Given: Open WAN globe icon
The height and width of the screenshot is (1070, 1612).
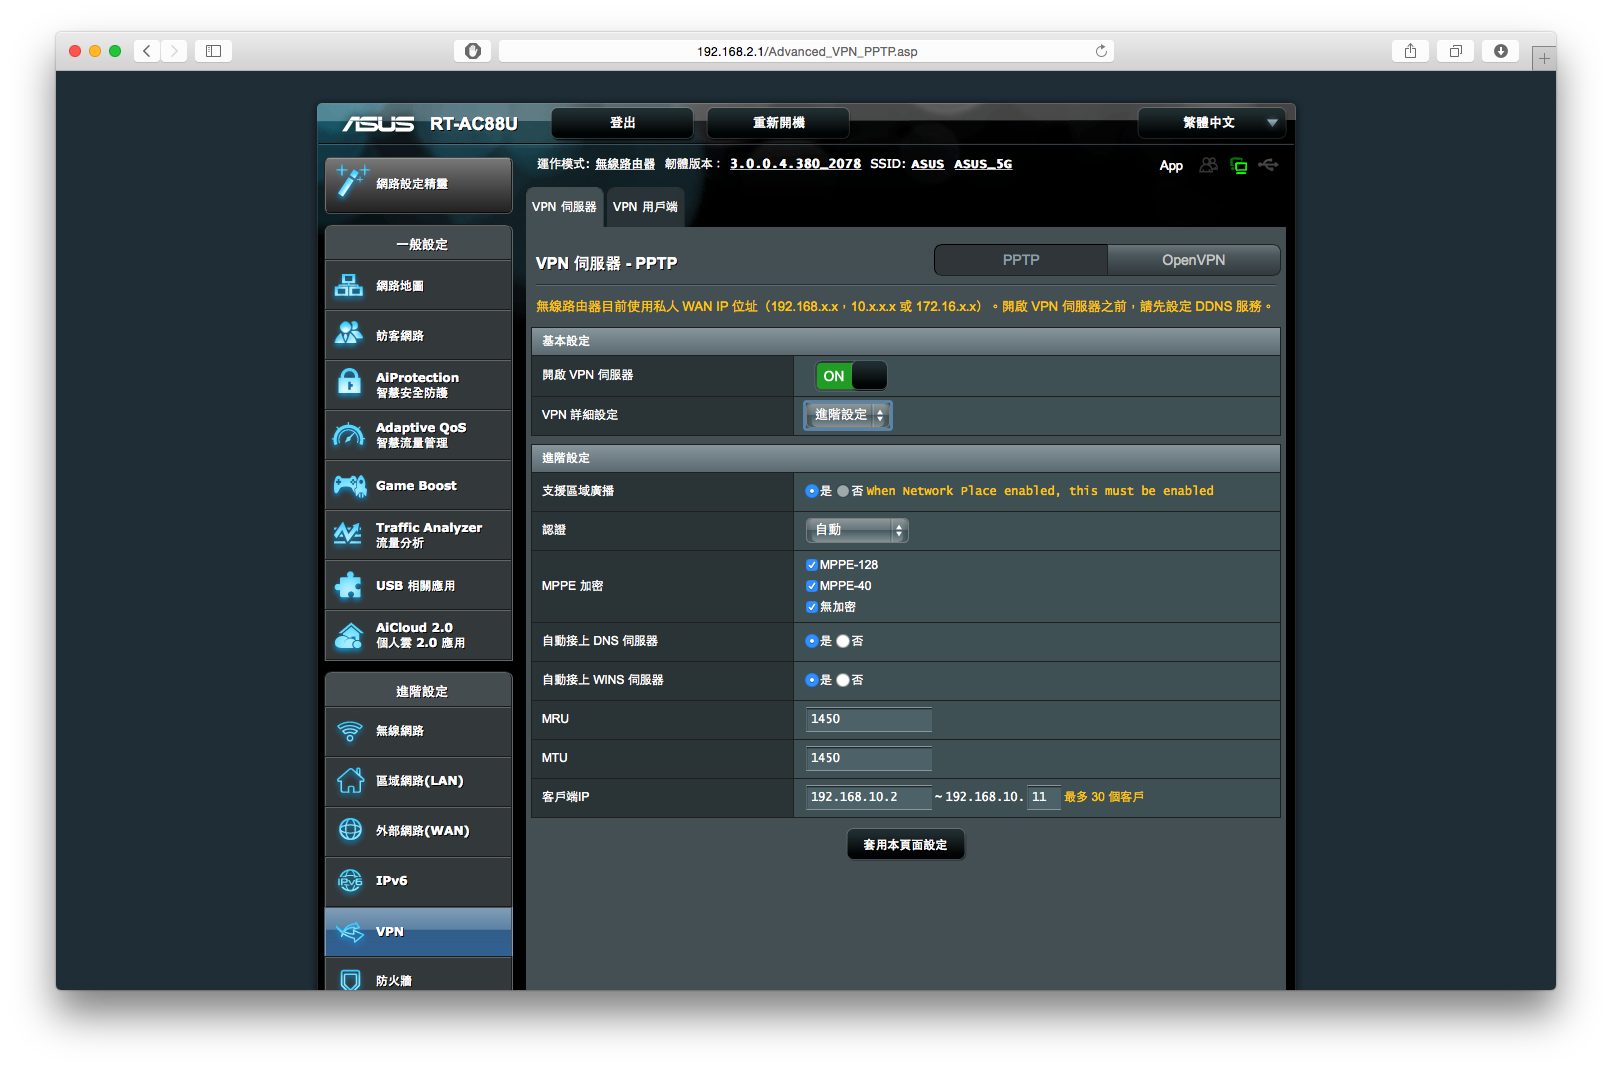Looking at the screenshot, I should [x=350, y=830].
